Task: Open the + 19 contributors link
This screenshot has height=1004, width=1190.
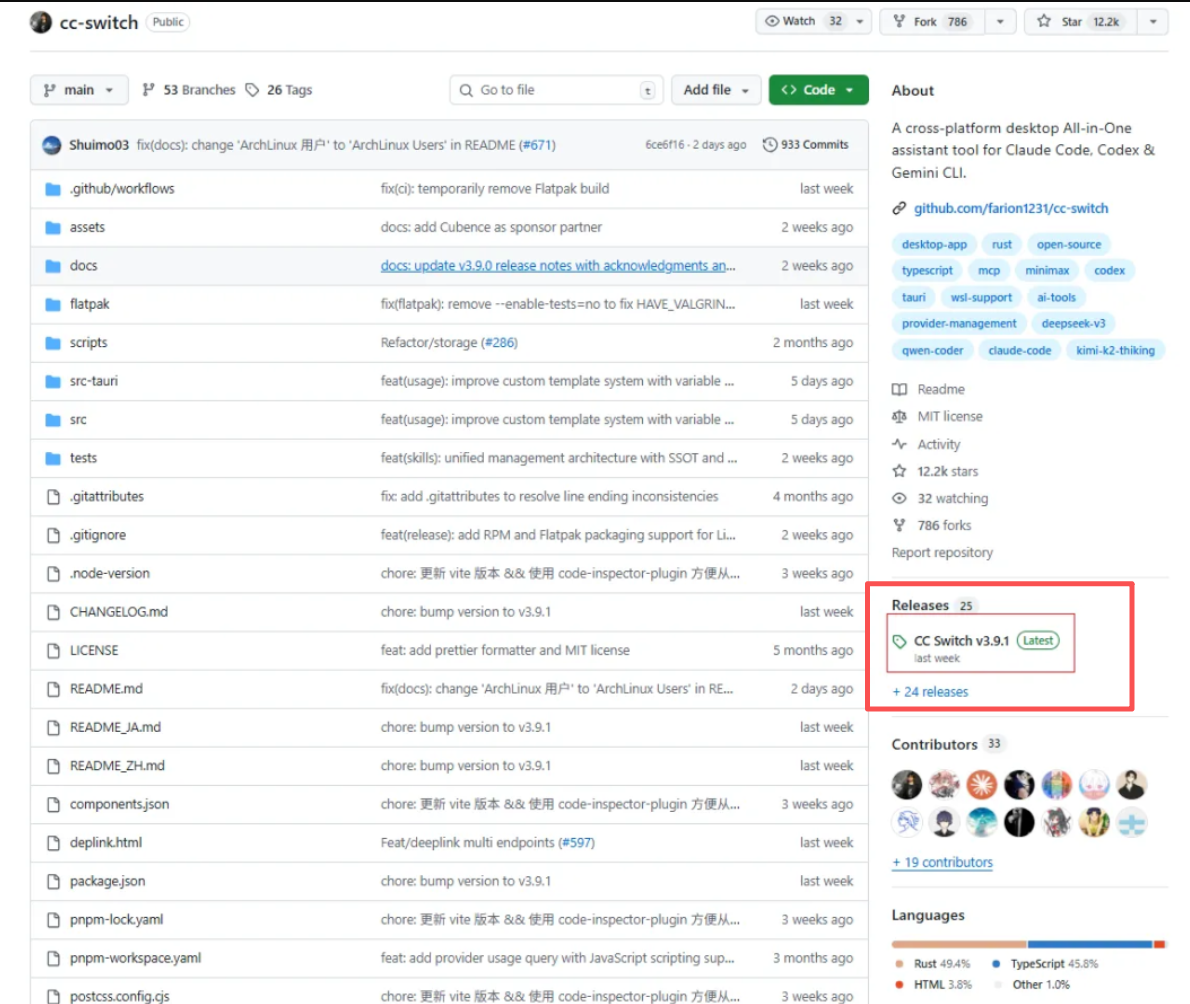Action: [943, 863]
